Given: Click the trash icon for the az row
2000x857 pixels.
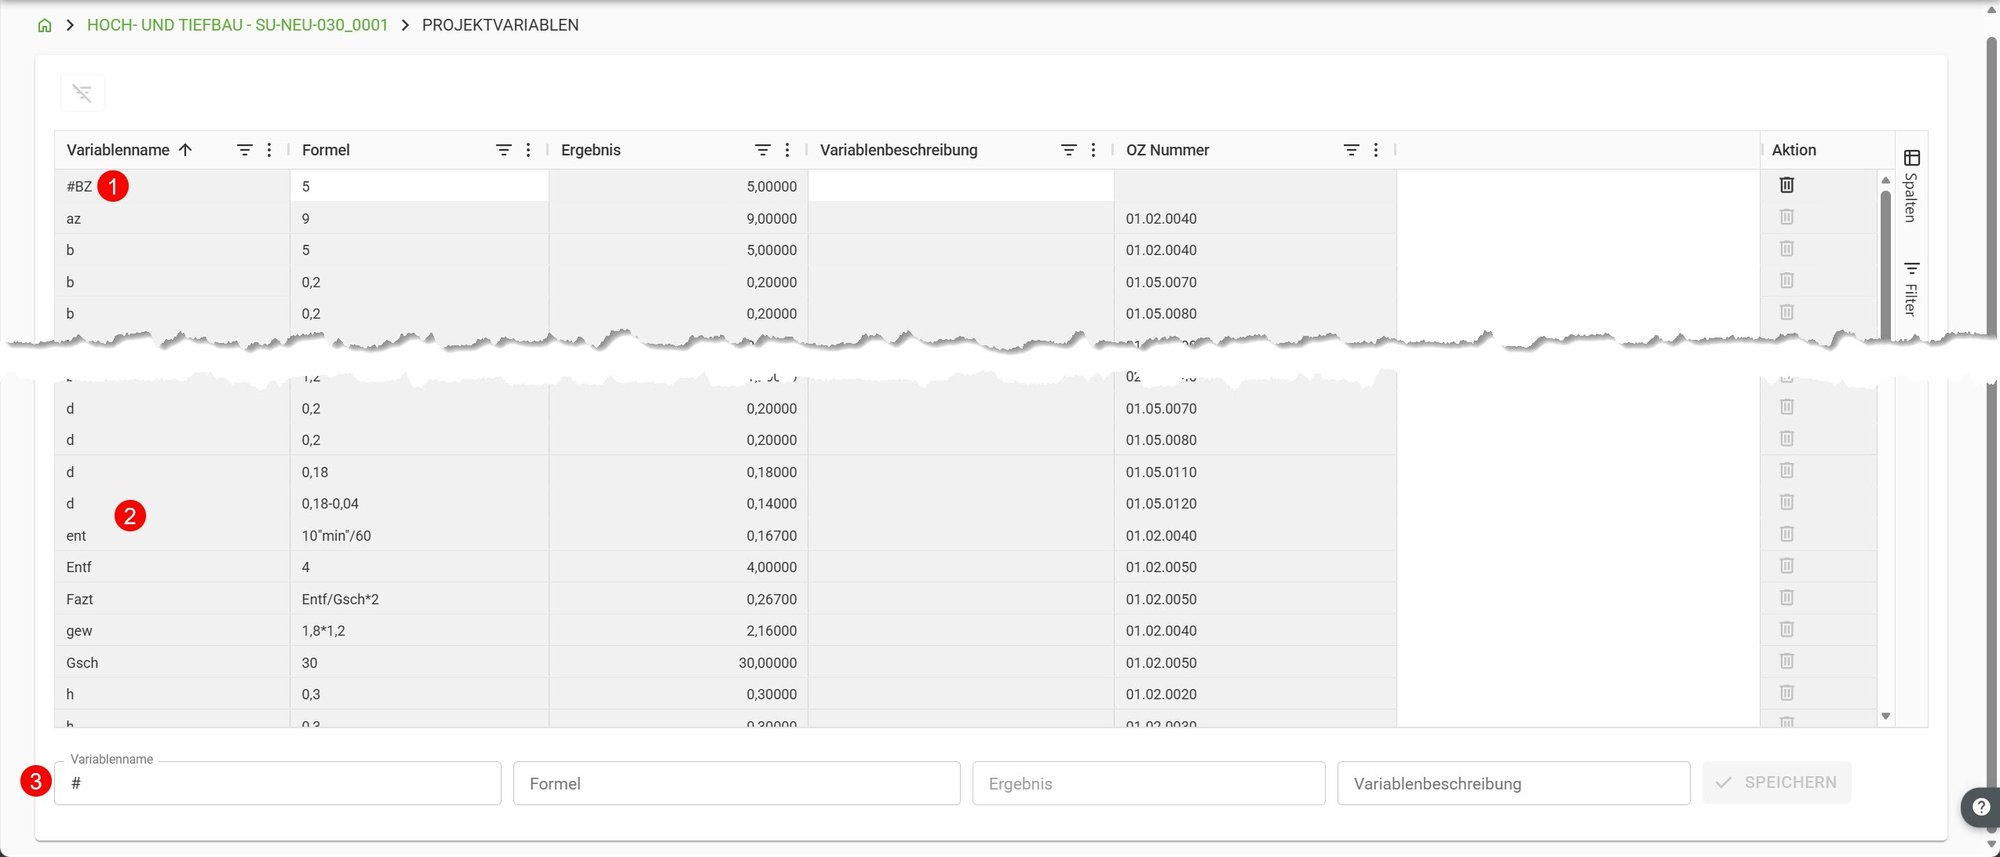Looking at the screenshot, I should click(x=1787, y=217).
